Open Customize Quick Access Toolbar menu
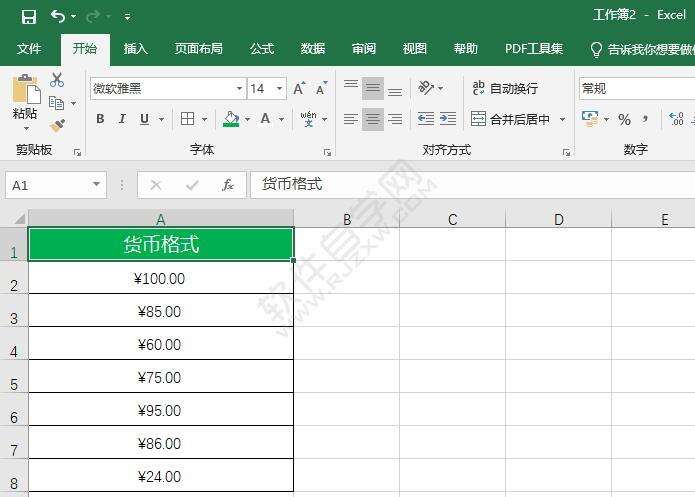The height and width of the screenshot is (497, 695). (x=127, y=17)
